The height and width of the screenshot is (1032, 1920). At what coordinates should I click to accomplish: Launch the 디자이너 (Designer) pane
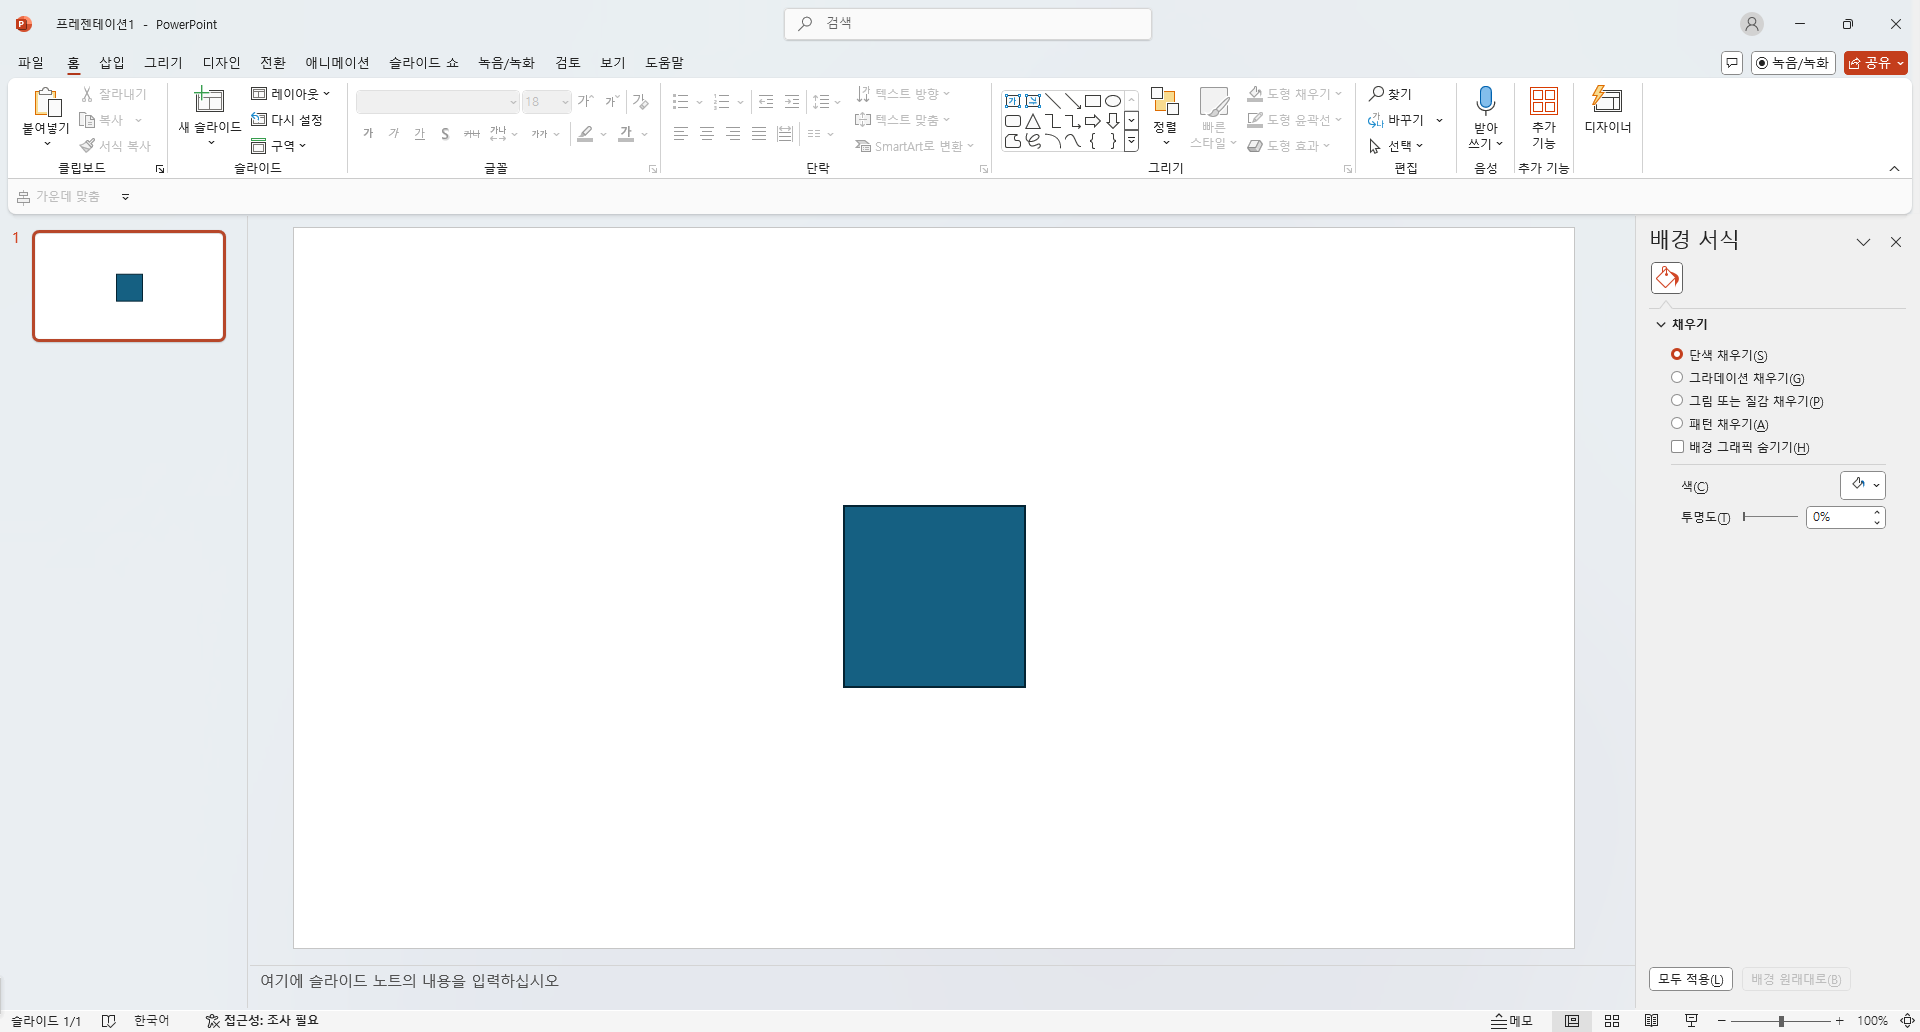(1608, 110)
